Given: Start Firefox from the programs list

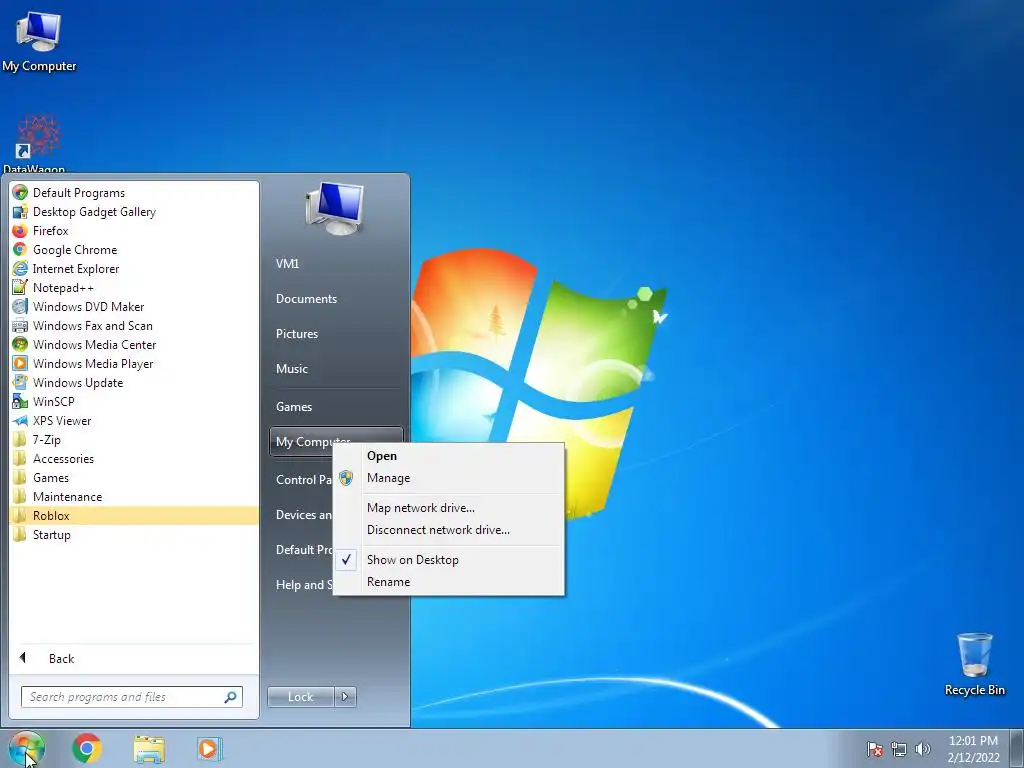Looking at the screenshot, I should point(134,231).
